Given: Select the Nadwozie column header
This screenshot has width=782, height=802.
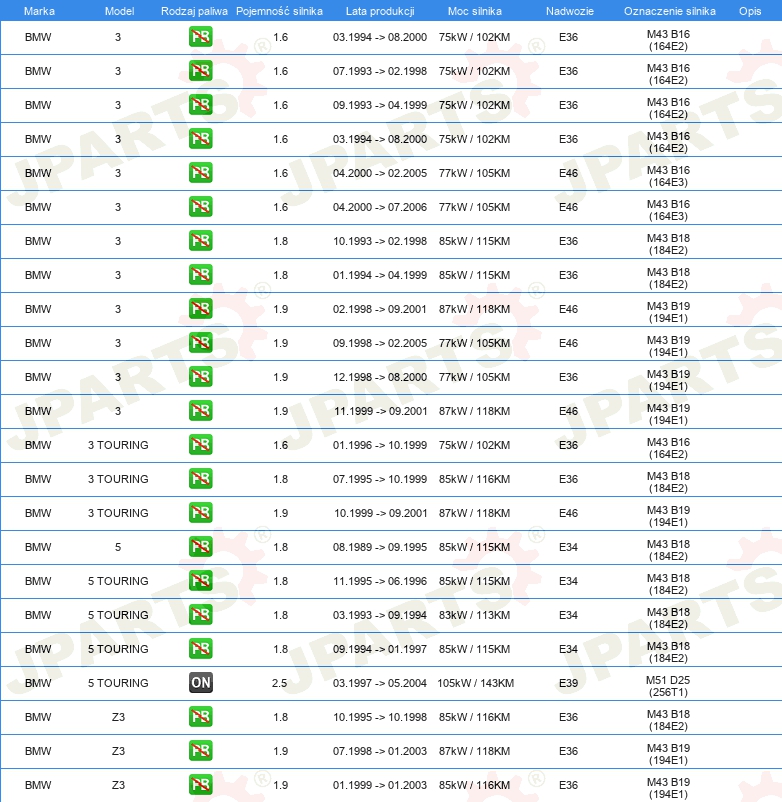Looking at the screenshot, I should click(570, 11).
